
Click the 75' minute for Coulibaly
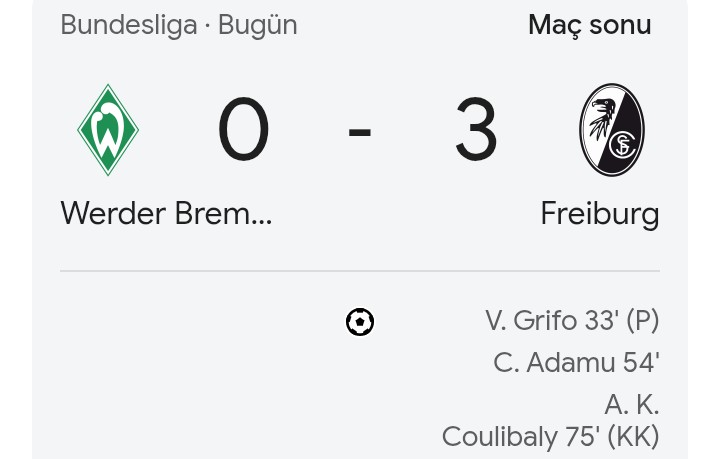coord(580,437)
